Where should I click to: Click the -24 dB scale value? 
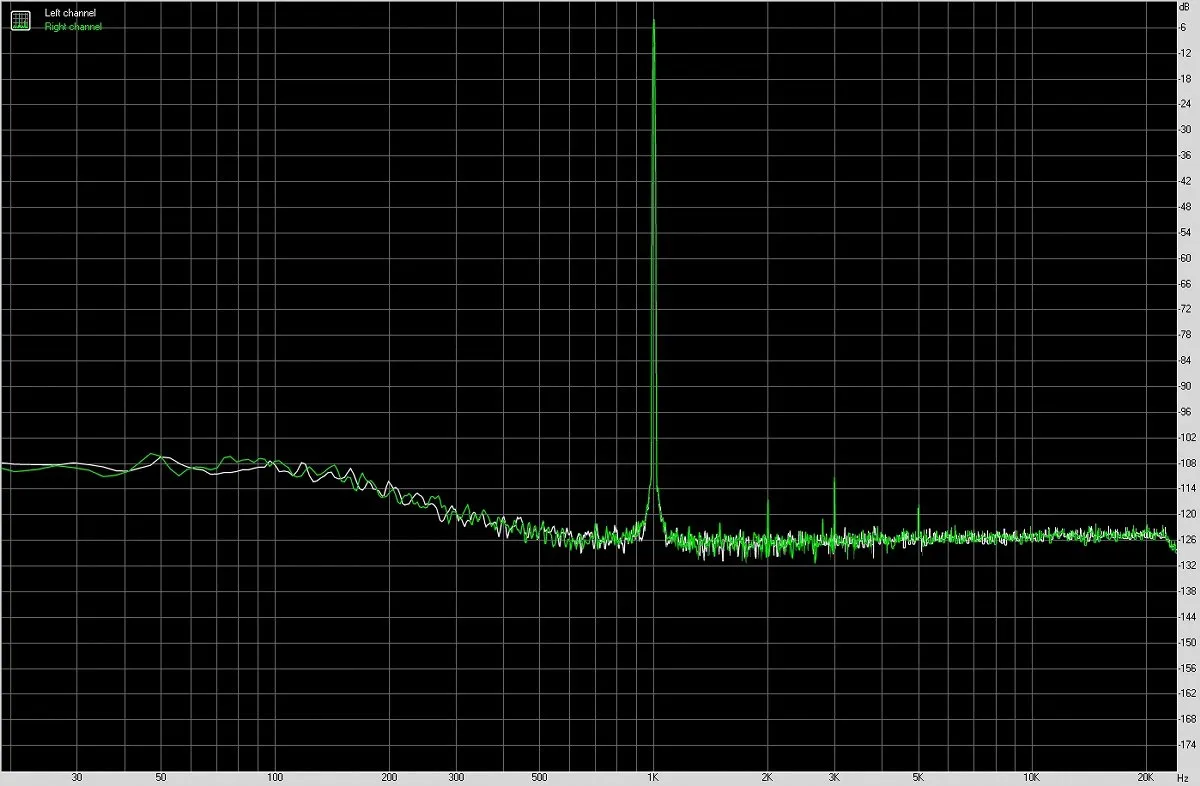(1186, 104)
